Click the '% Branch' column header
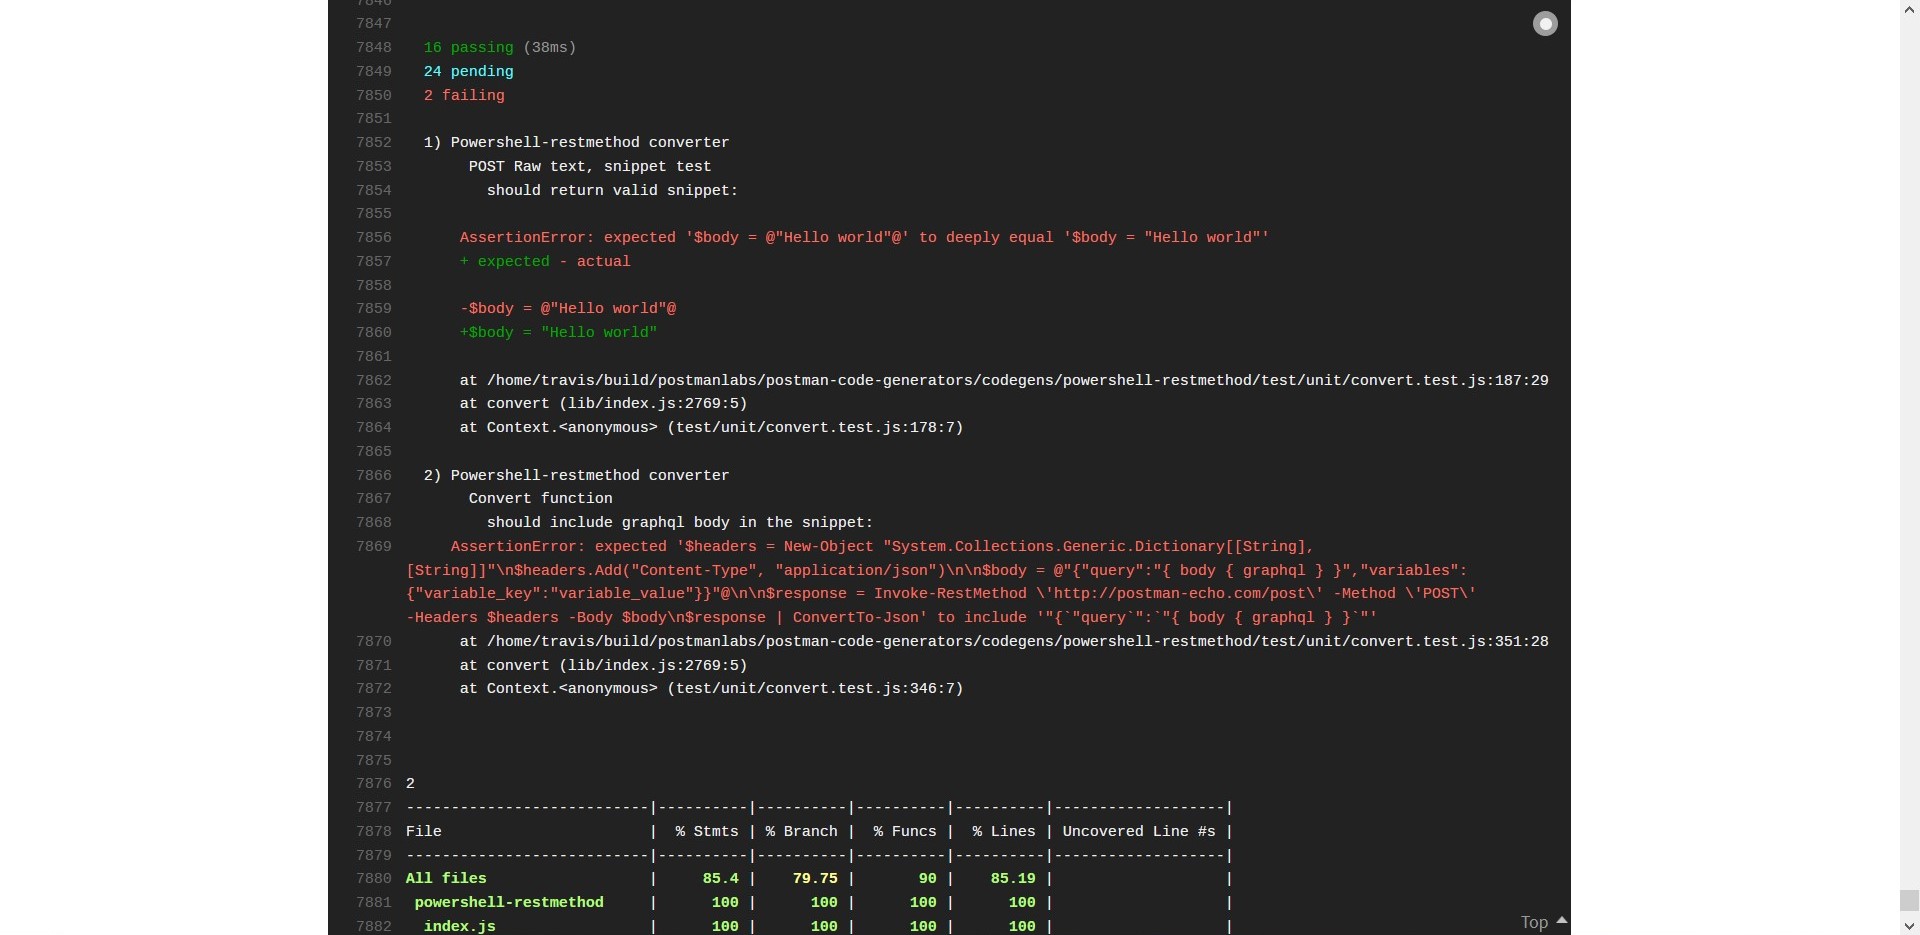This screenshot has width=1920, height=935. click(x=801, y=832)
